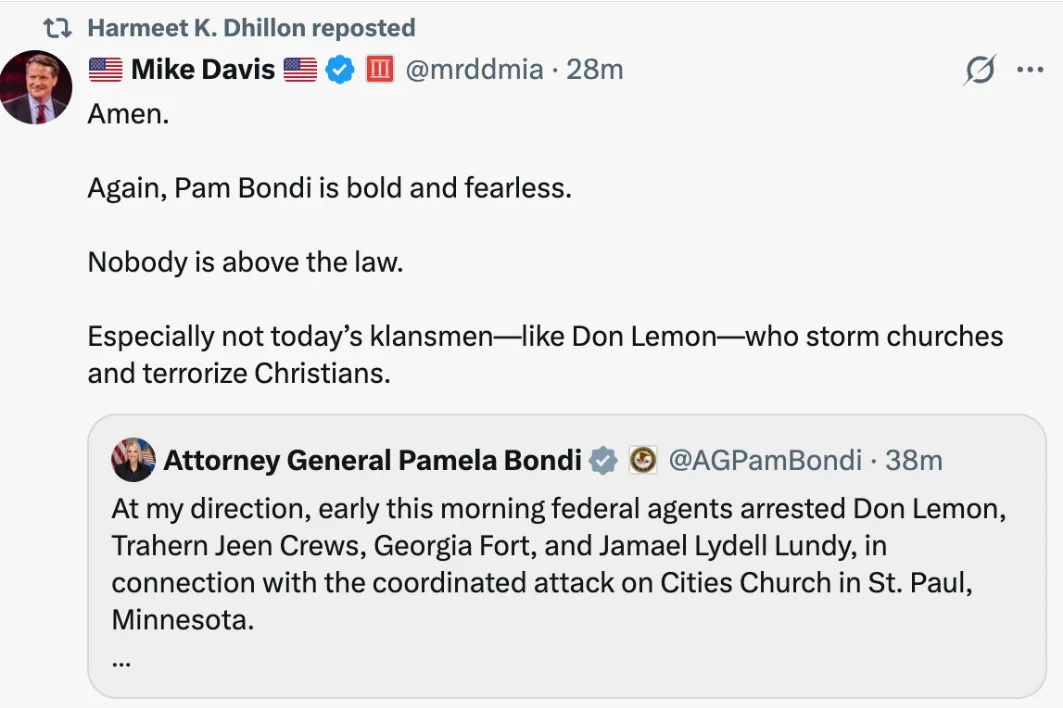1063x708 pixels.
Task: Click the 28m post timestamp
Action: coord(595,69)
